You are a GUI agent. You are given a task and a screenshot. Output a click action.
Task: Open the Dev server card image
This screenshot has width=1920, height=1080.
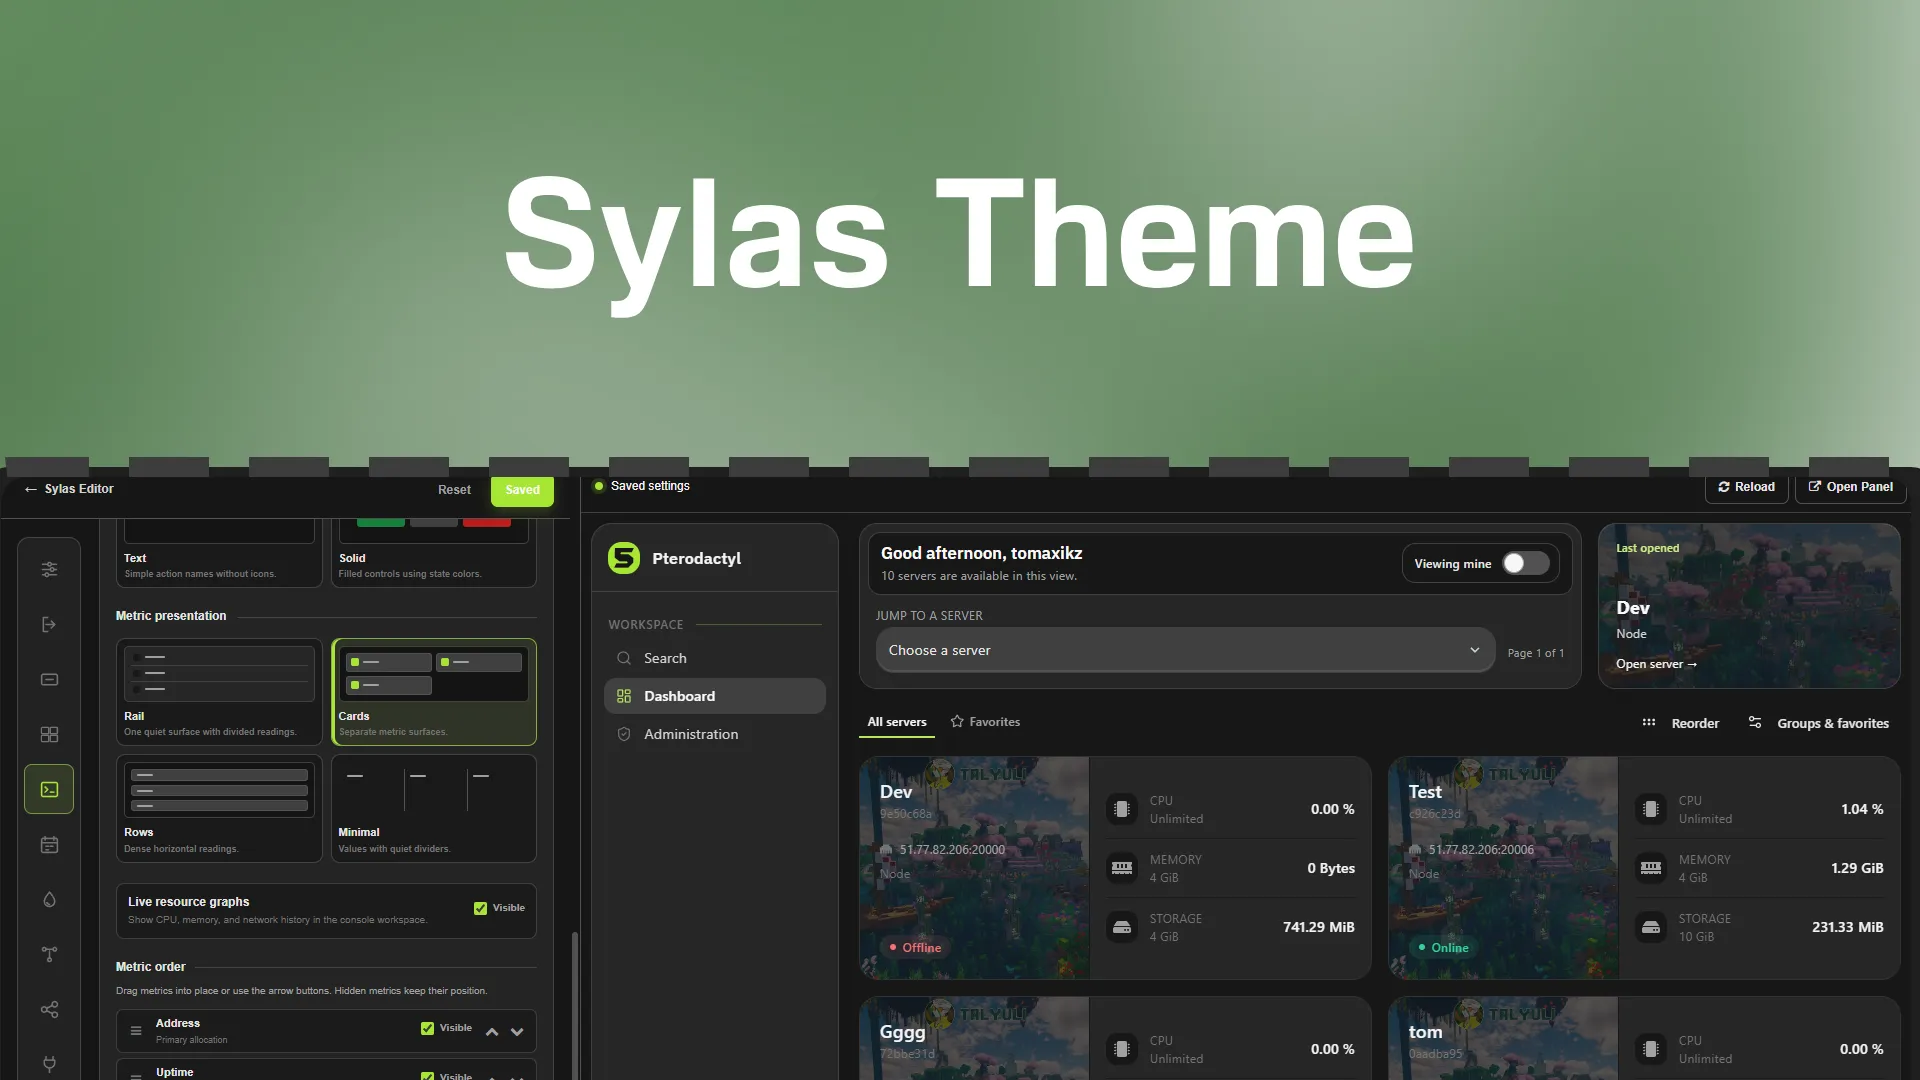[x=975, y=868]
